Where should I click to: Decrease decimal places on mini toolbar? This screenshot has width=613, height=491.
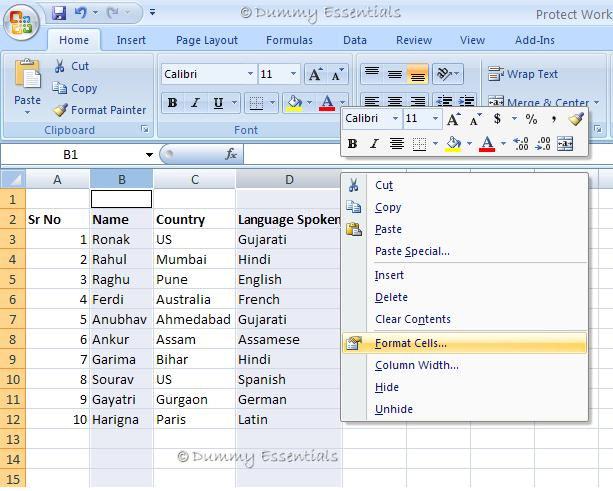[543, 143]
